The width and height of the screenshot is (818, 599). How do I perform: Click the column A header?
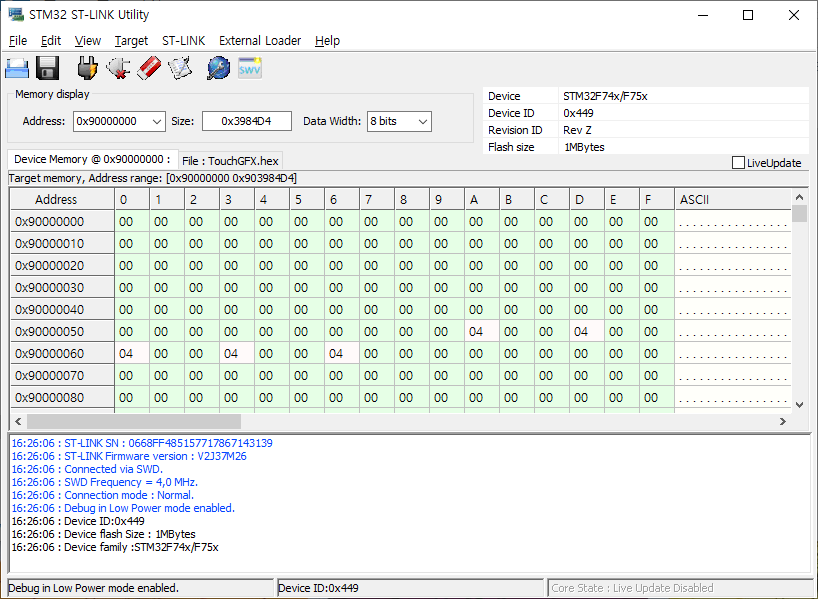482,199
